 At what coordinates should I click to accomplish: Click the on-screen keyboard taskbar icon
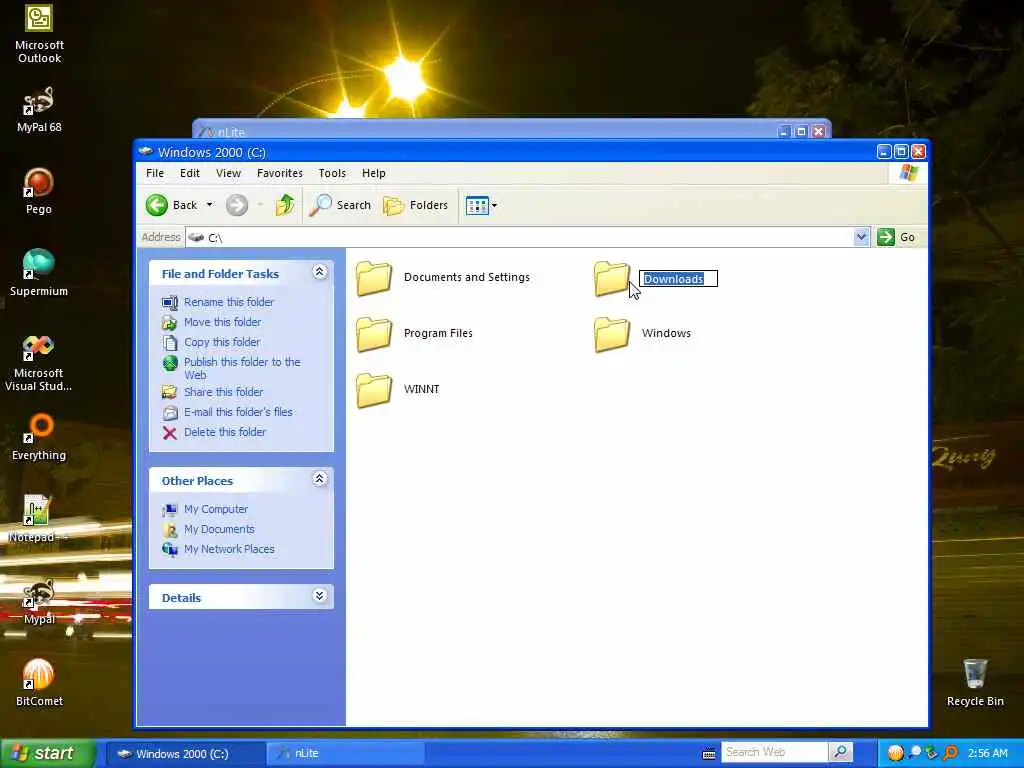click(709, 754)
